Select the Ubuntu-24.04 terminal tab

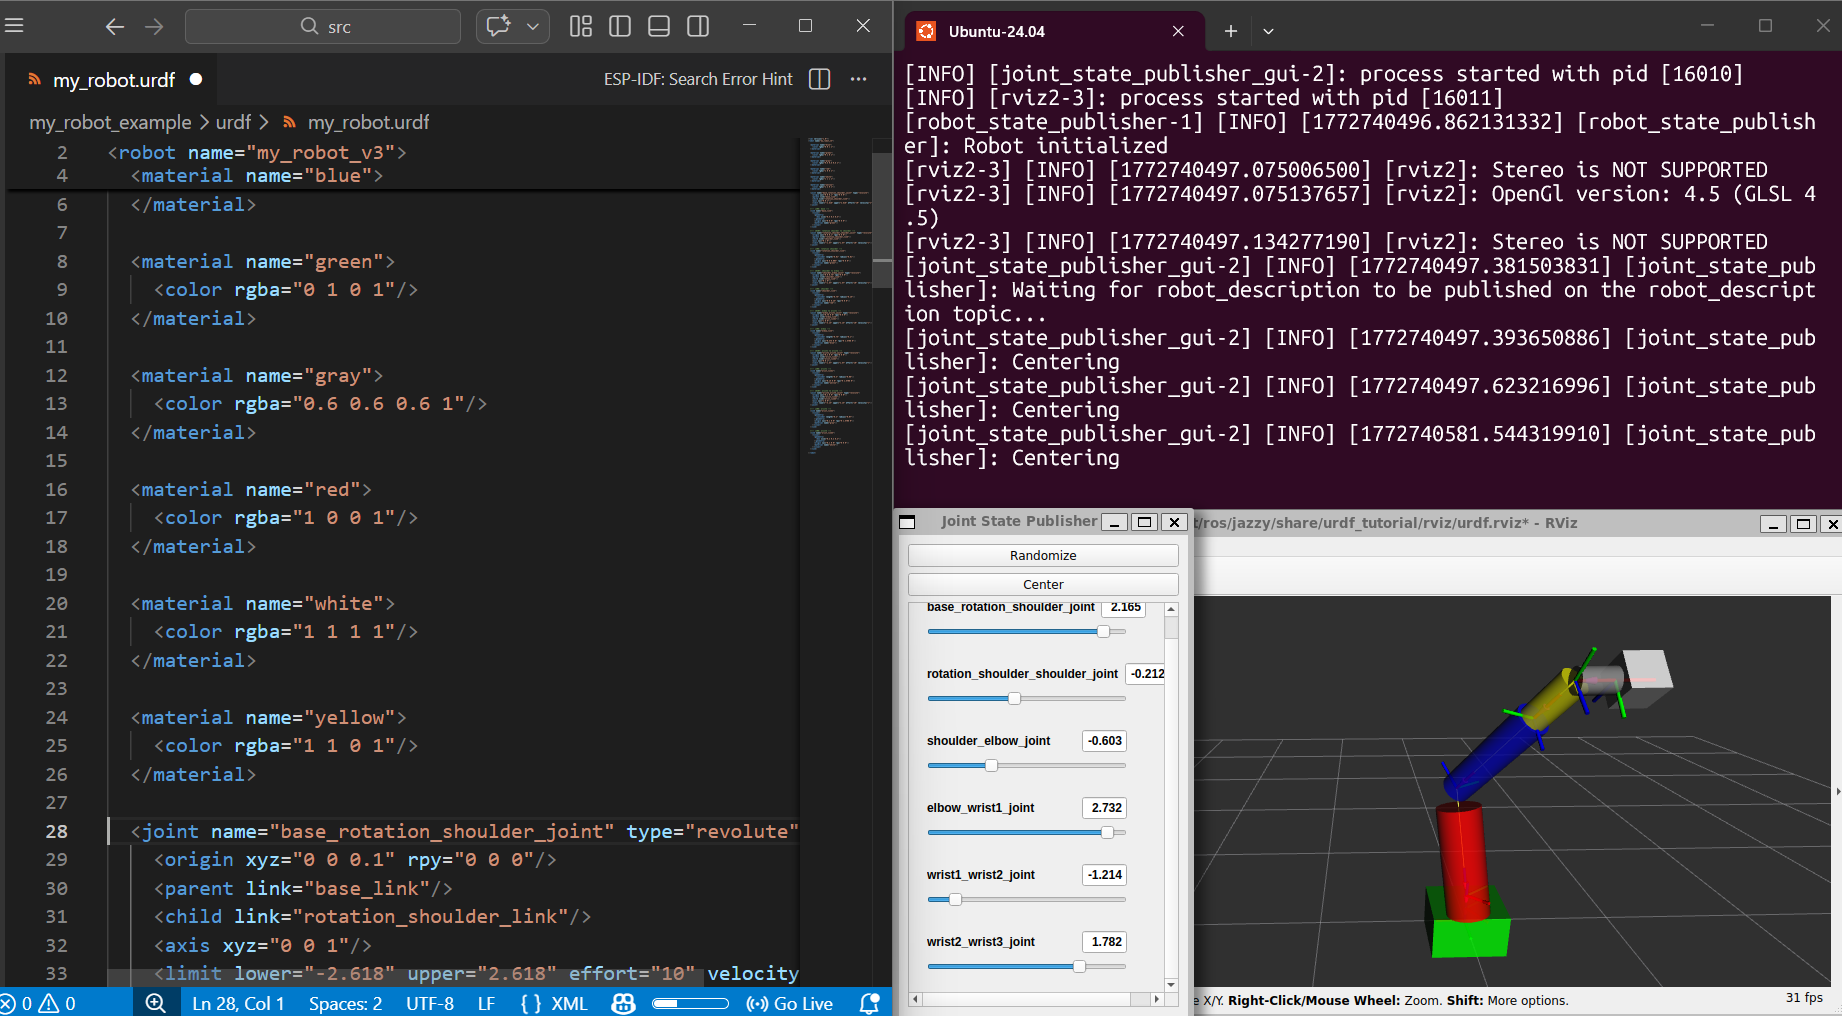pyautogui.click(x=996, y=32)
